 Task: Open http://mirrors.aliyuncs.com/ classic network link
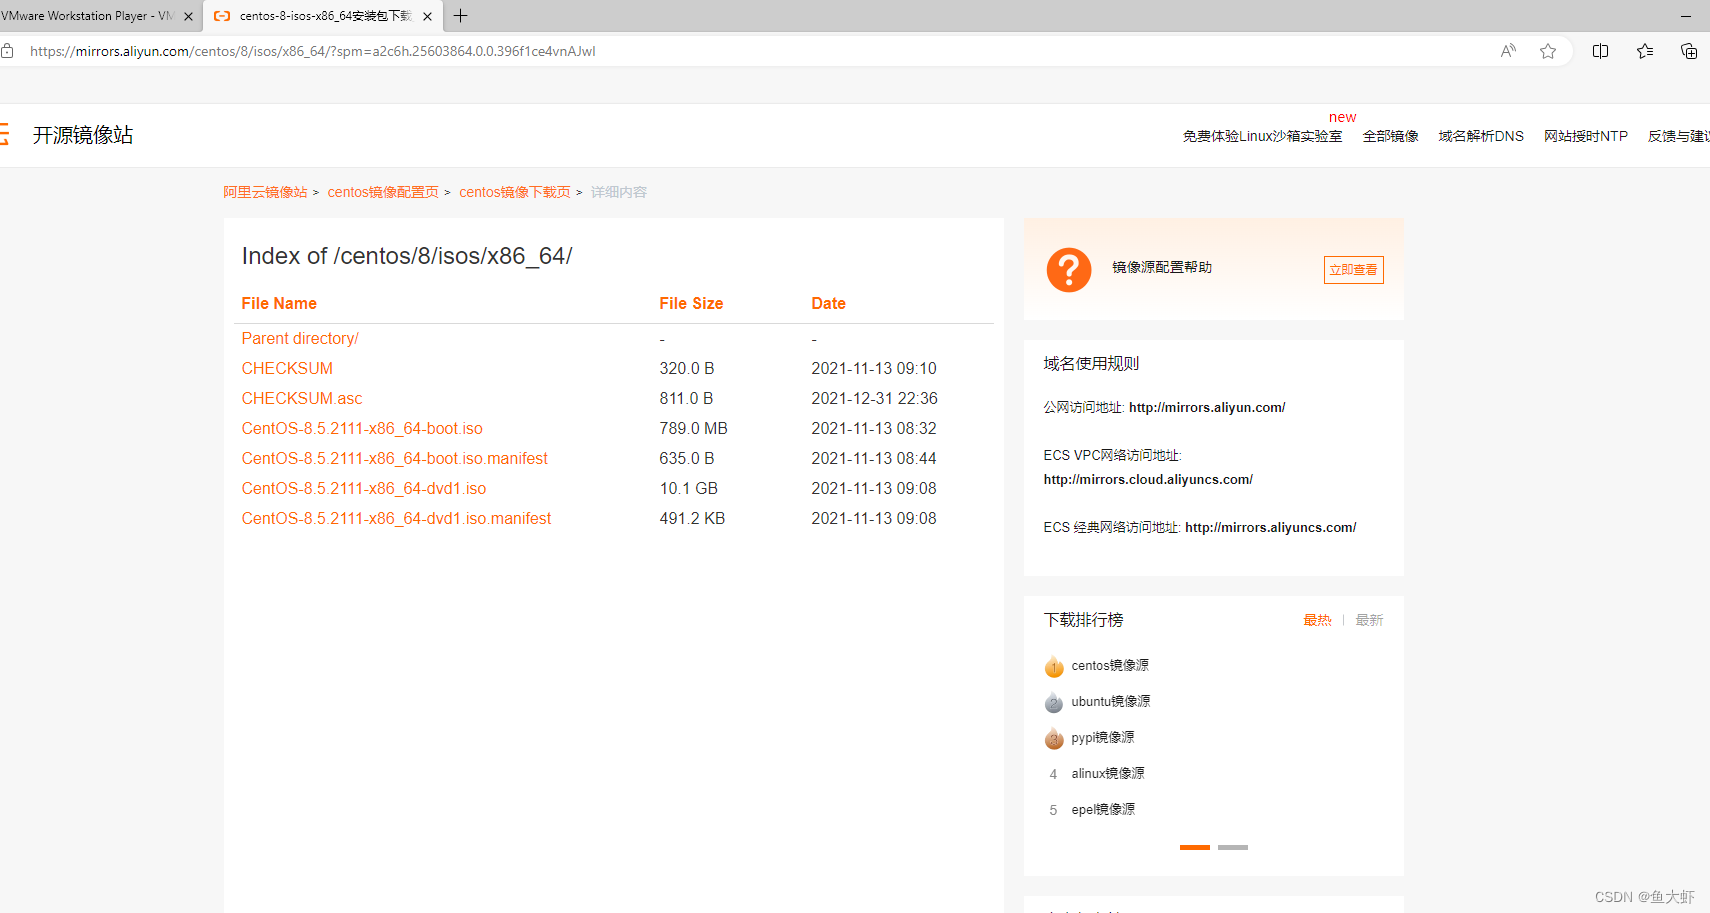pyautogui.click(x=1271, y=527)
